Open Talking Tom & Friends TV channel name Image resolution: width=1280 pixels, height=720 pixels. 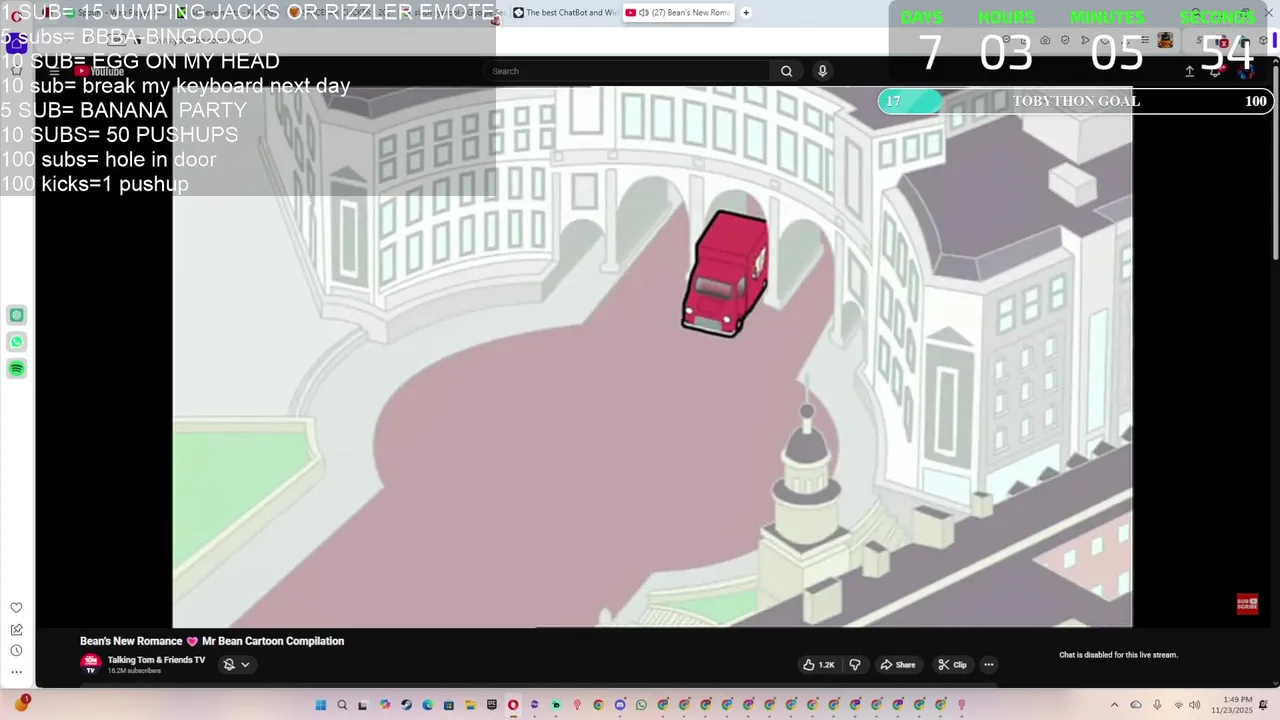coord(156,660)
